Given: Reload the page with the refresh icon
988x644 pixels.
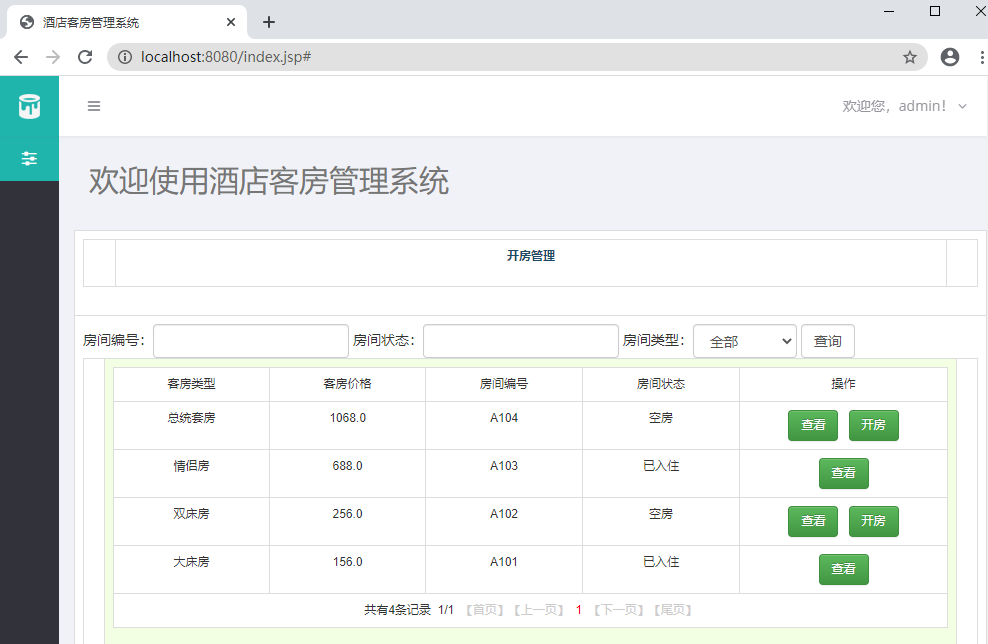Looking at the screenshot, I should pos(85,57).
